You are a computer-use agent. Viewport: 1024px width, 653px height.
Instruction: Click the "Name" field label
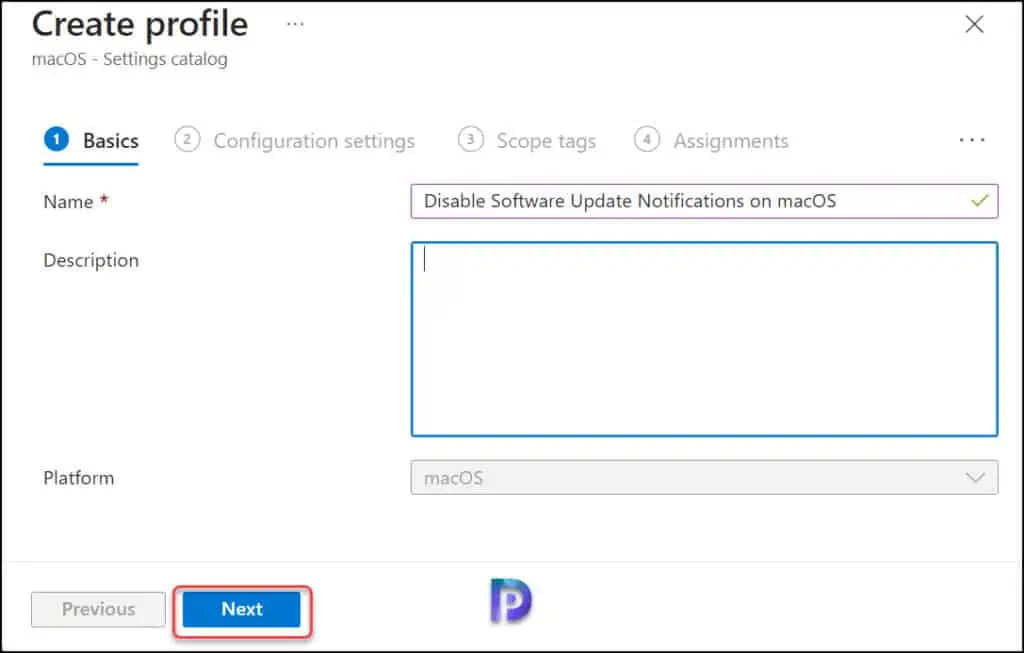pyautogui.click(x=68, y=202)
